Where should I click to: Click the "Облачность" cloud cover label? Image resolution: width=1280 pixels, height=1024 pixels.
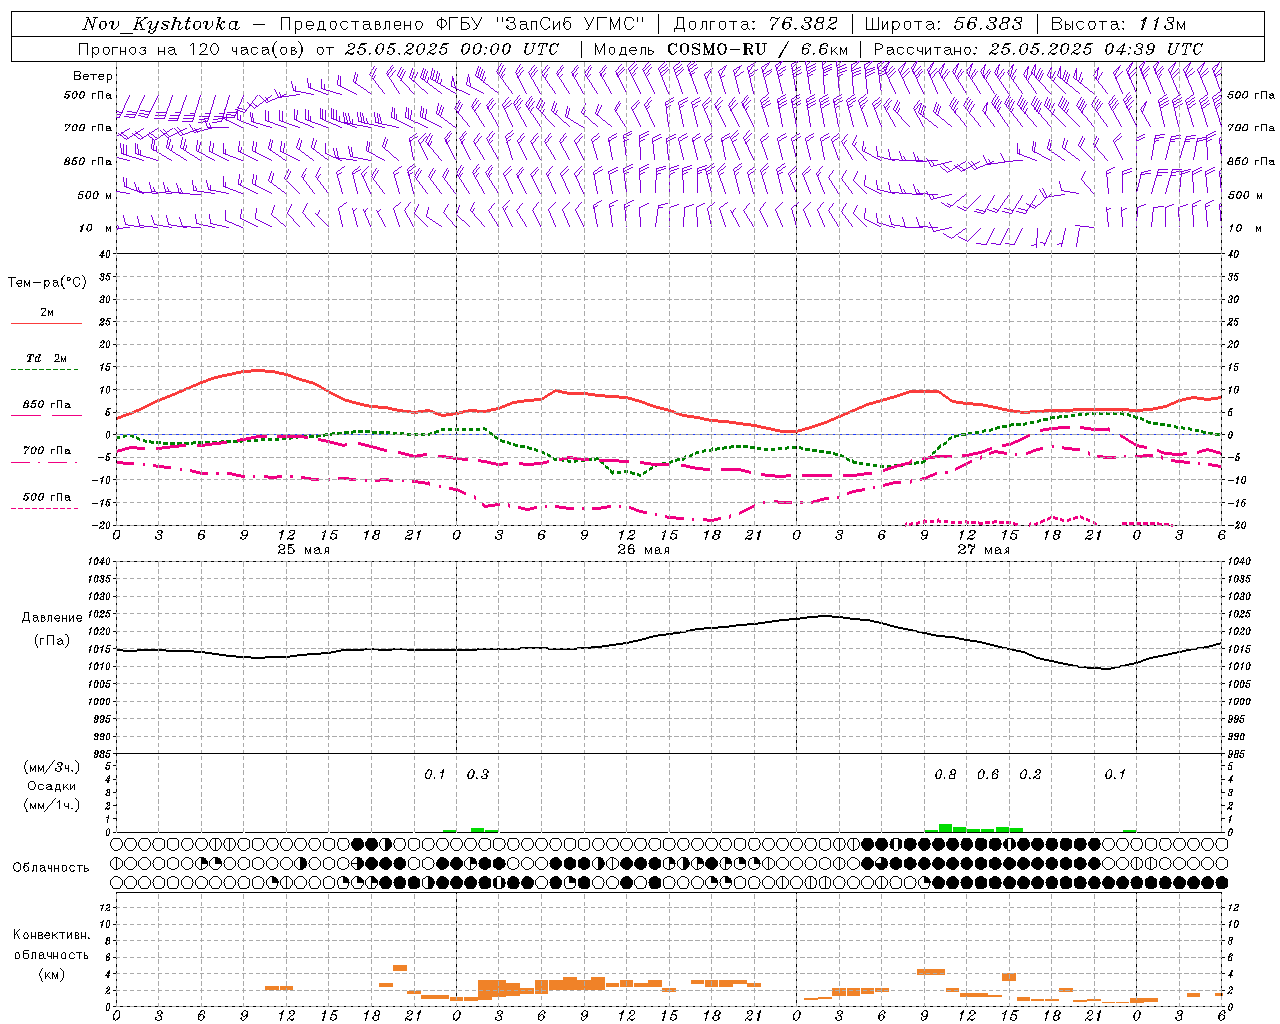[51, 868]
